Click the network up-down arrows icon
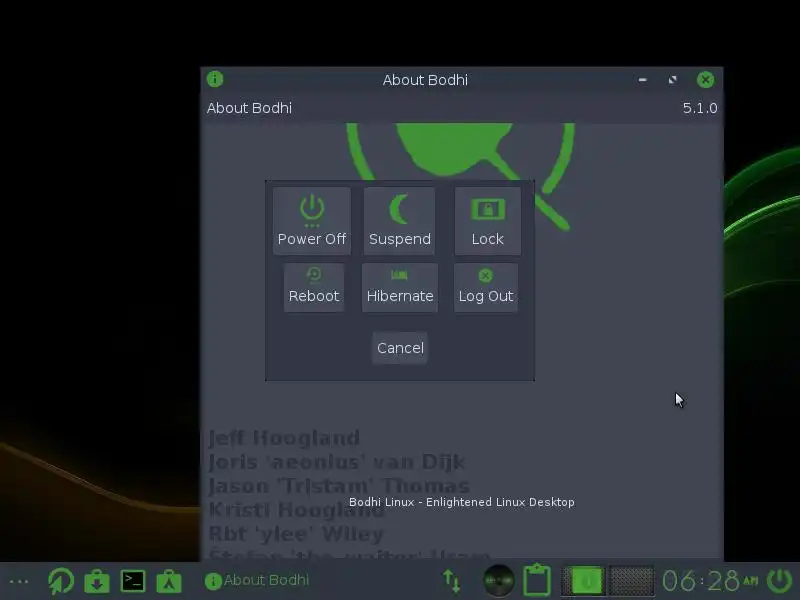800x600 pixels. pos(452,581)
